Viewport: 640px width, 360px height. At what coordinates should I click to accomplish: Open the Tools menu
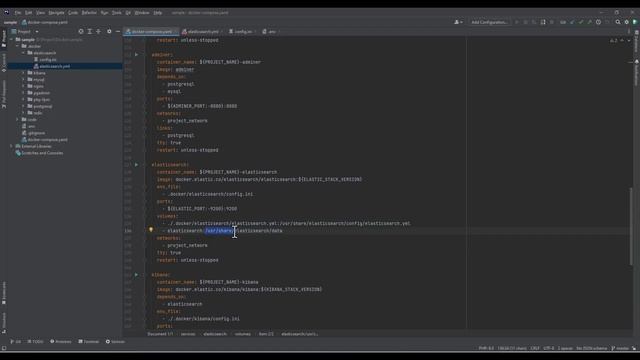point(117,13)
